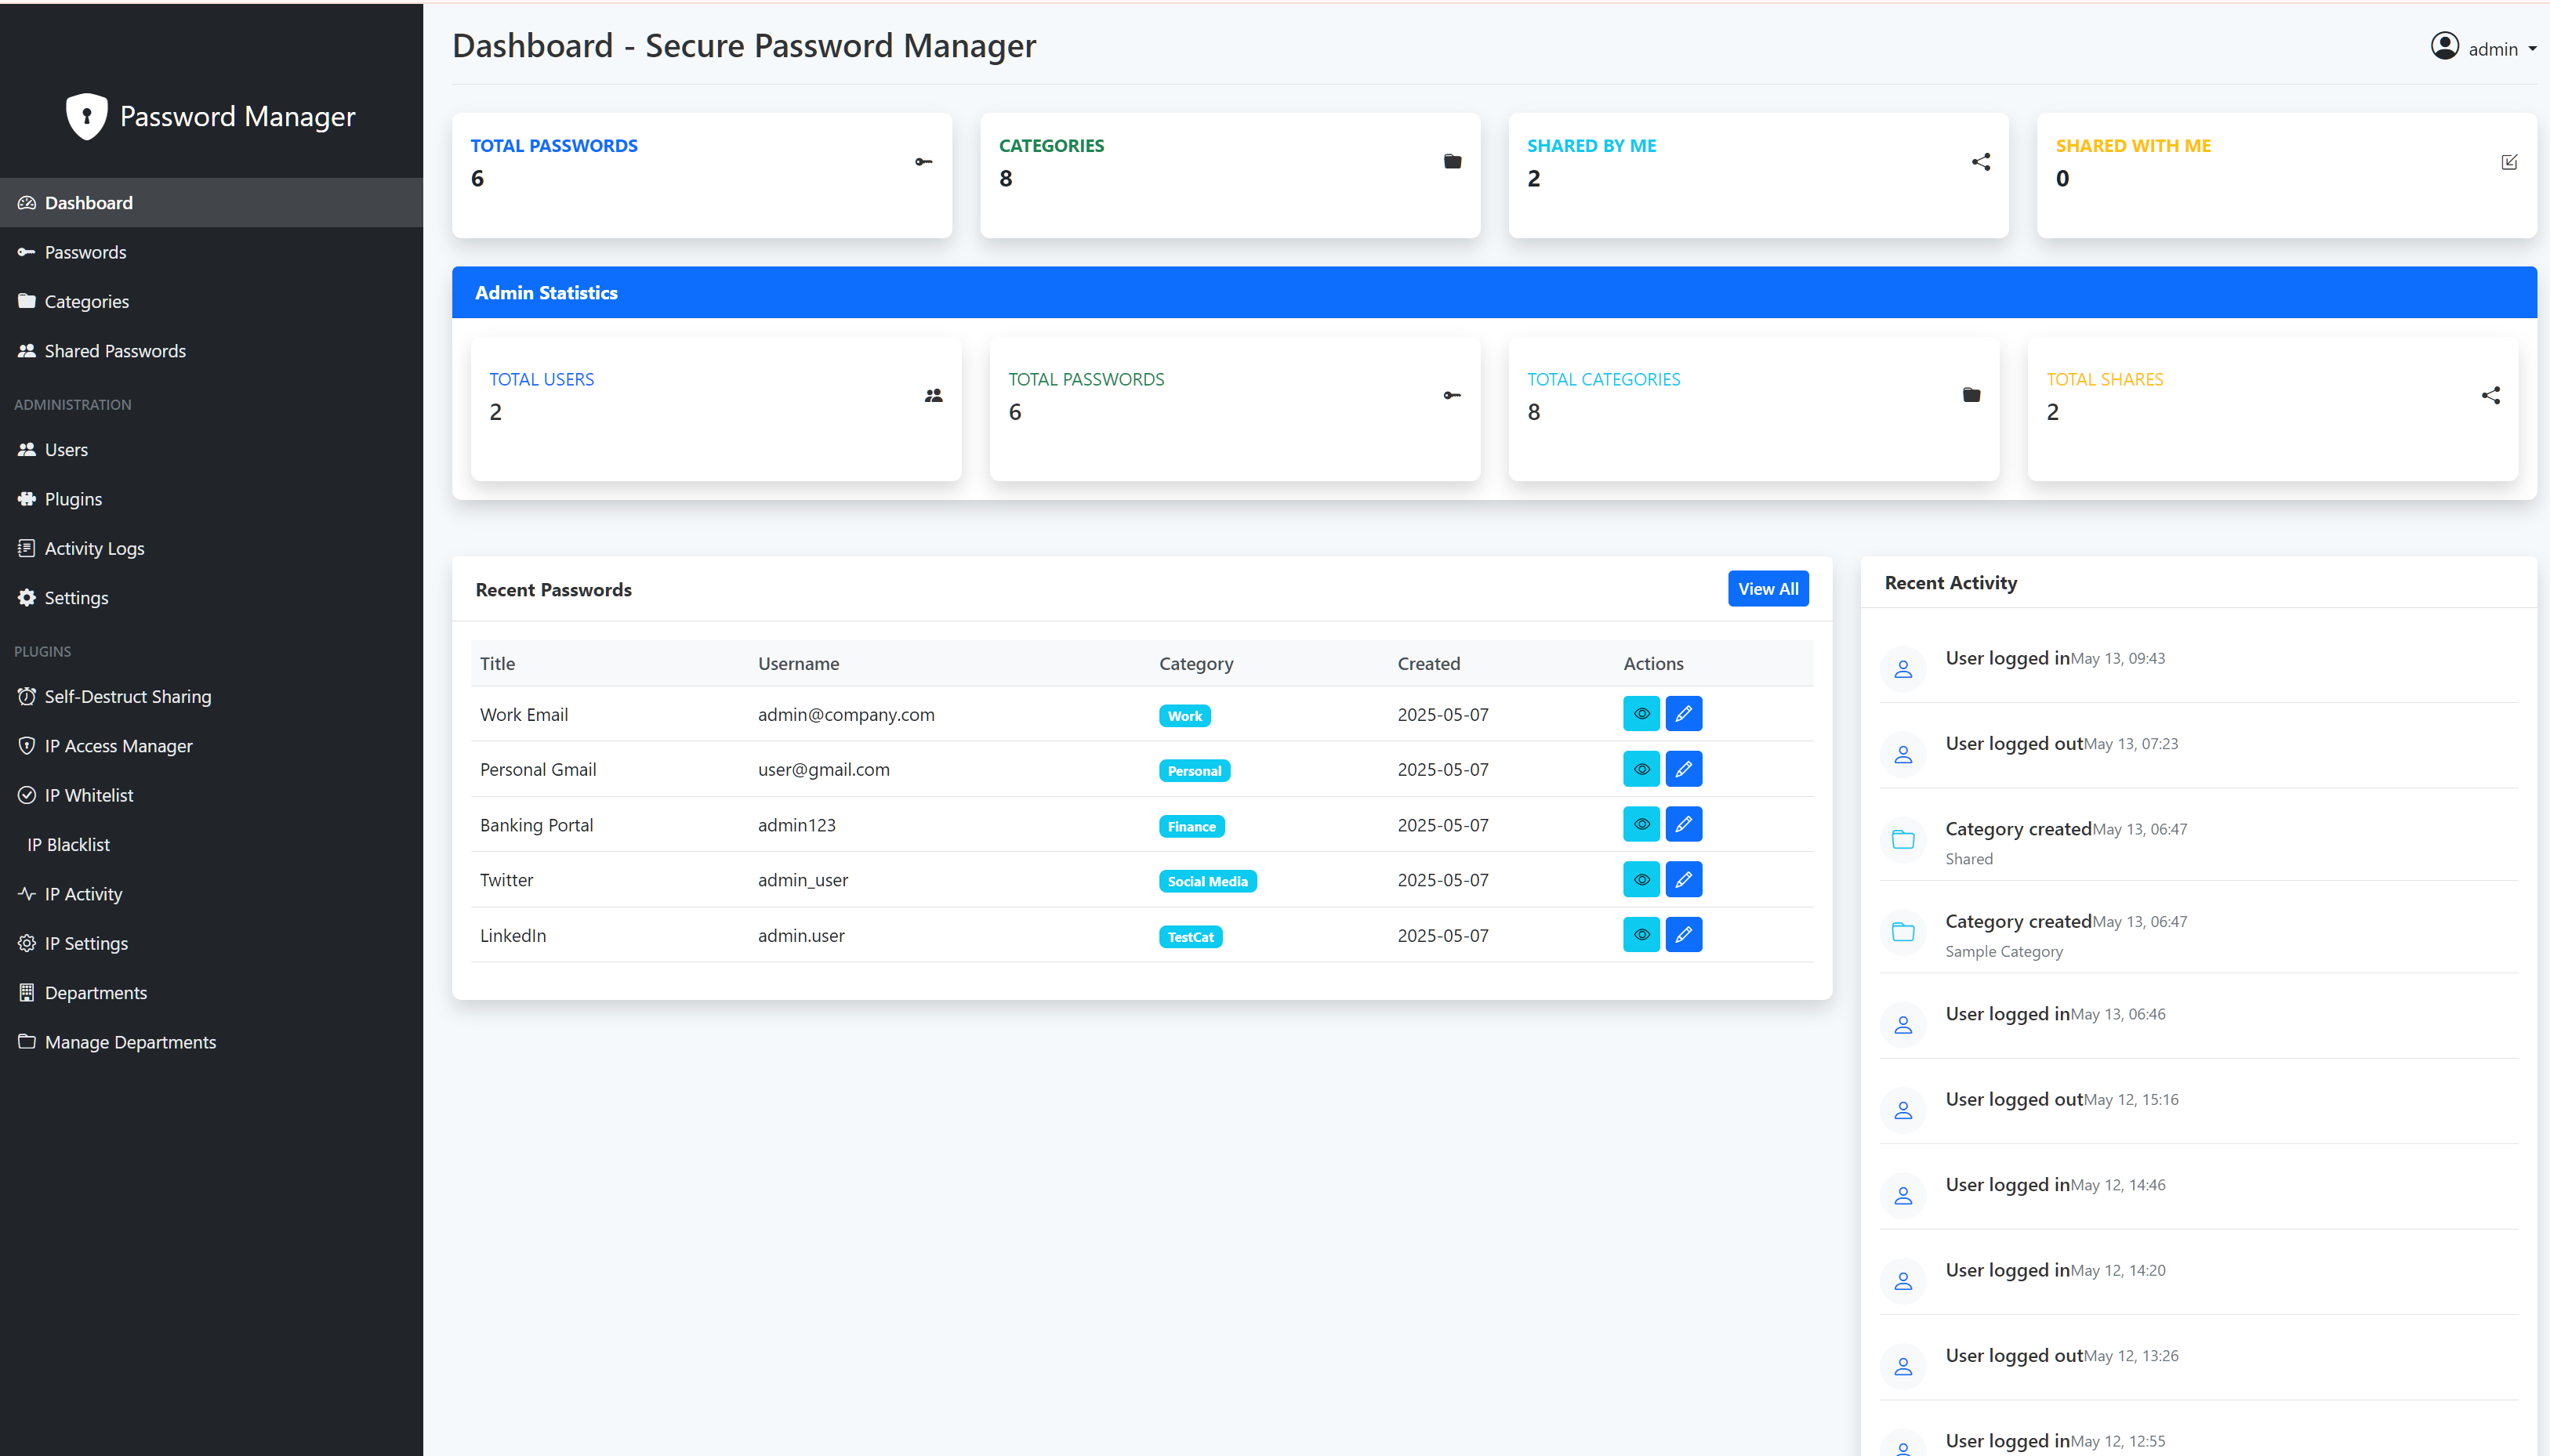Viewport: 2550px width, 1456px height.
Task: Click View All recent passwords button
Action: point(1767,589)
